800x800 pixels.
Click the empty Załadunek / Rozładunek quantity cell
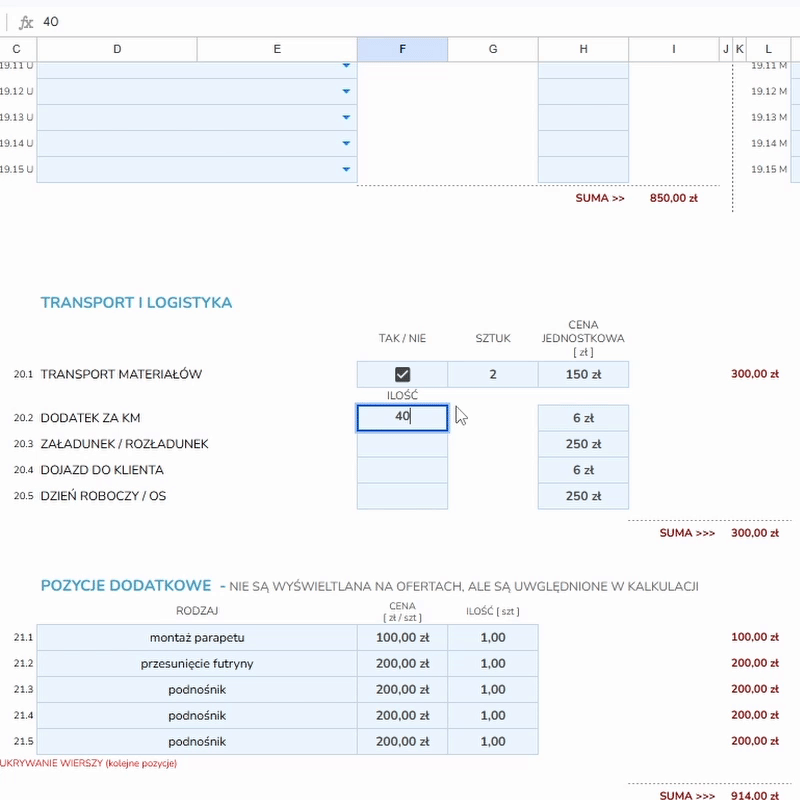point(402,444)
